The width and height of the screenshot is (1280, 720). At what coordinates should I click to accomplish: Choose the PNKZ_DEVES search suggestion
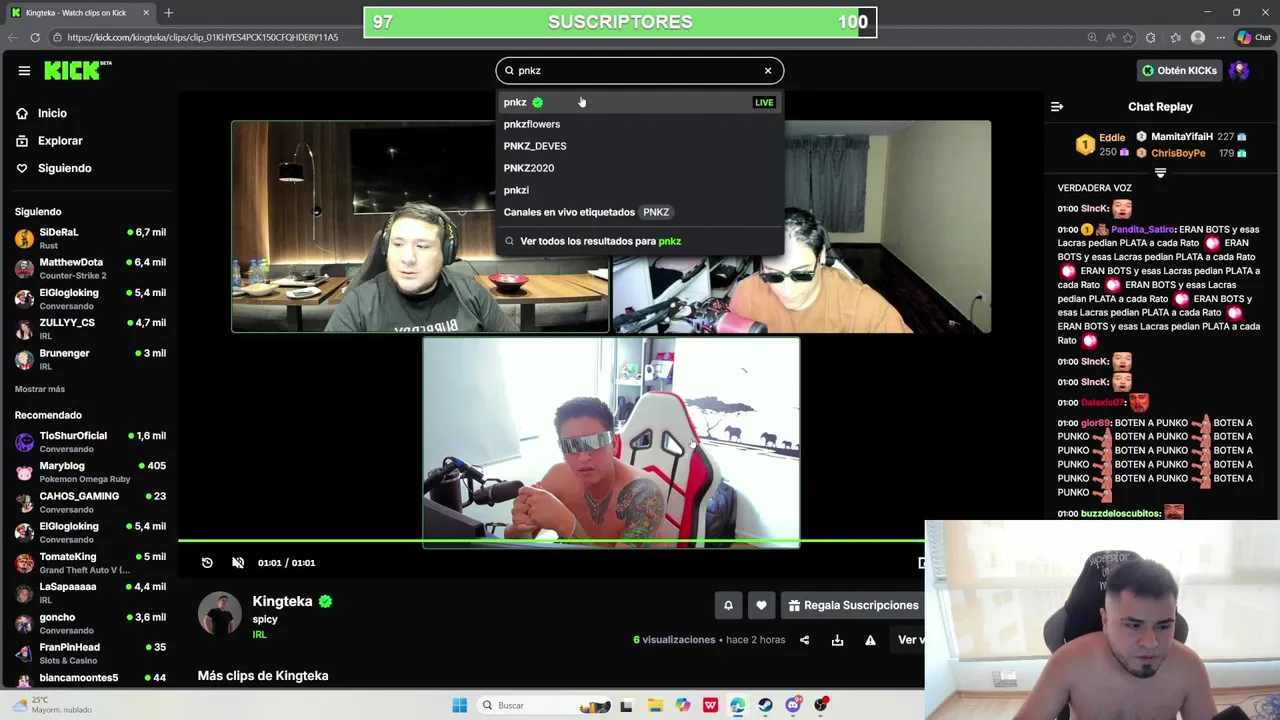[640, 146]
